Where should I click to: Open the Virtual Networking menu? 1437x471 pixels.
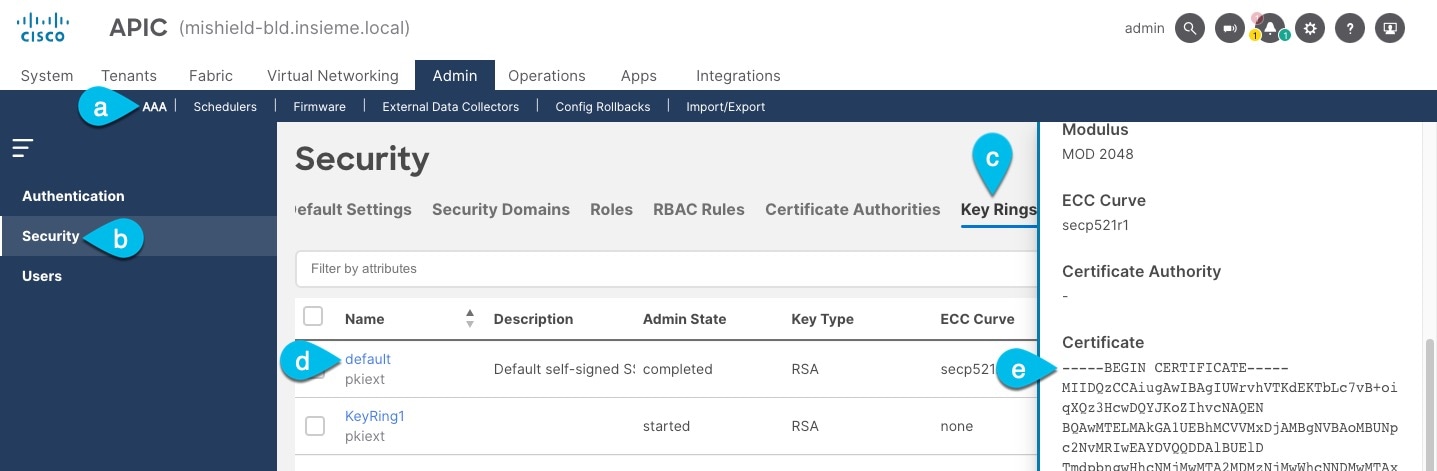333,75
